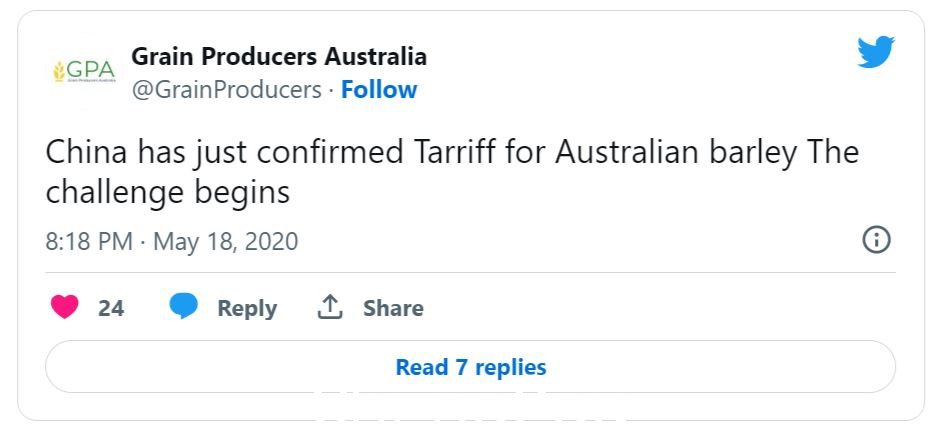
Task: Open the tweet text about Australian barley tariff
Action: (x=452, y=173)
